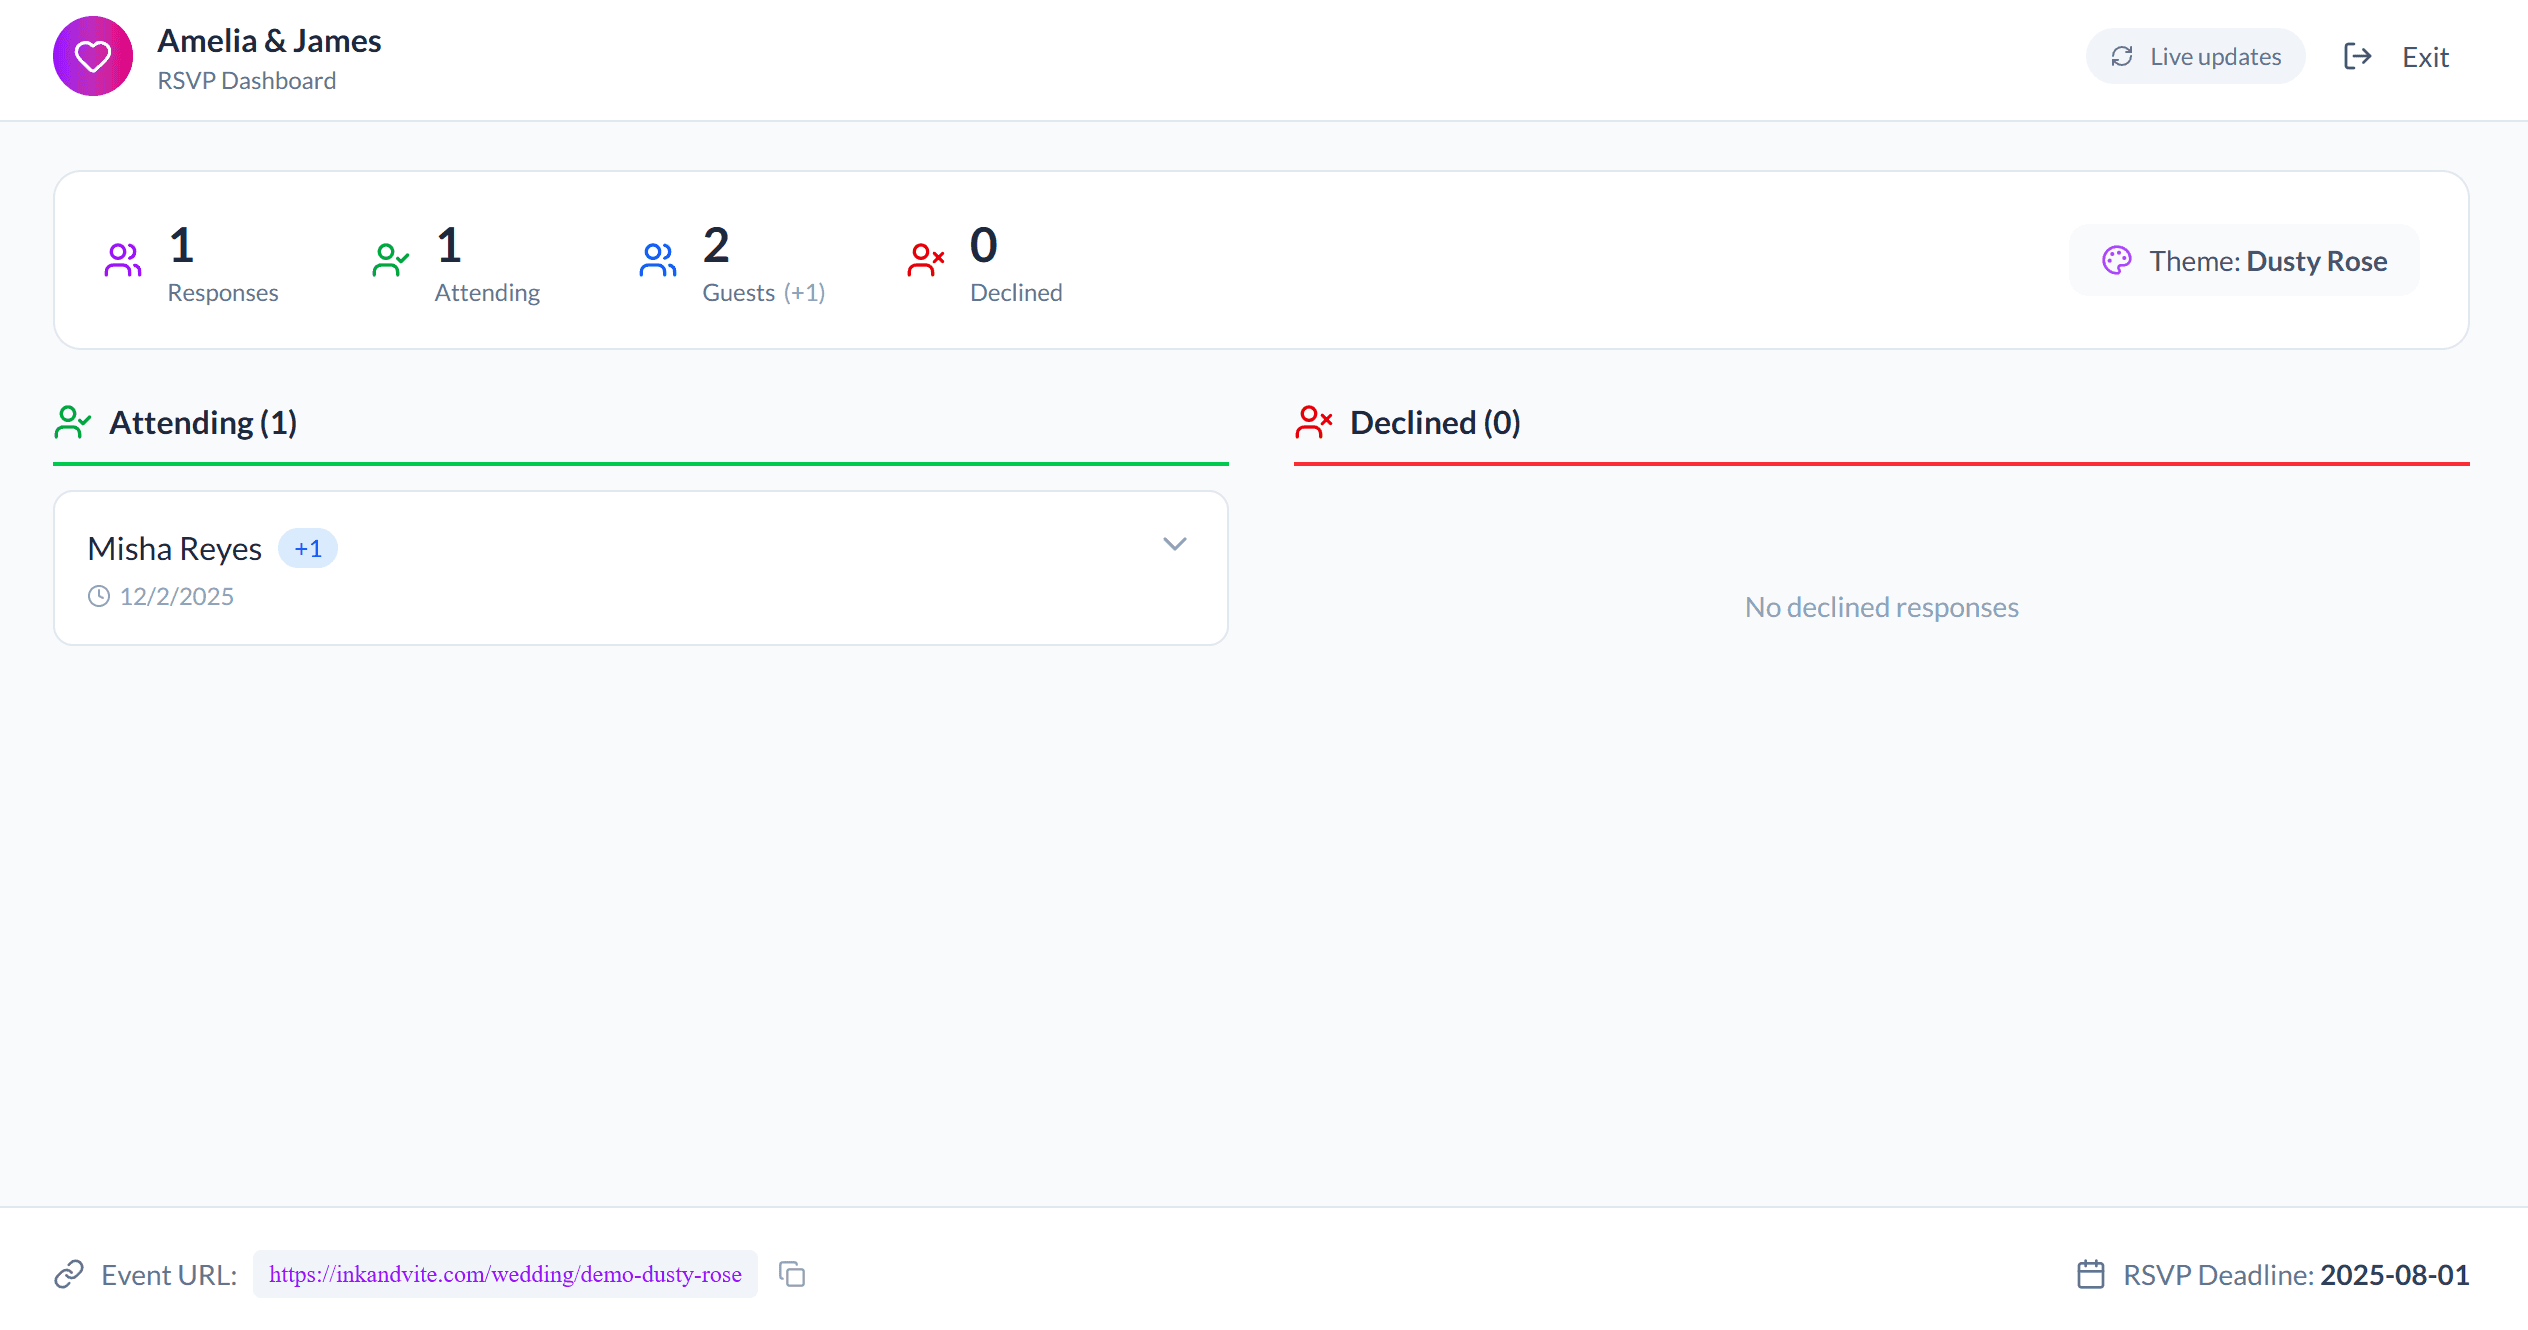The image size is (2528, 1330).
Task: Select the Theme: Dusty Rose swatch
Action: point(2243,260)
